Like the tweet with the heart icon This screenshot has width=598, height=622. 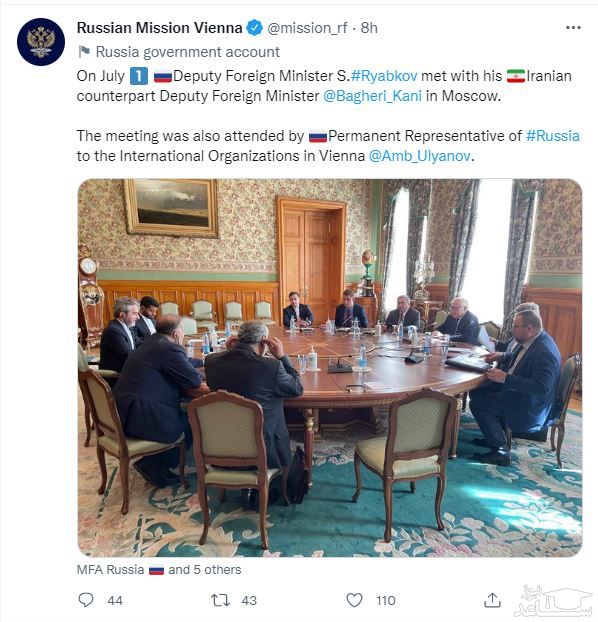click(354, 600)
